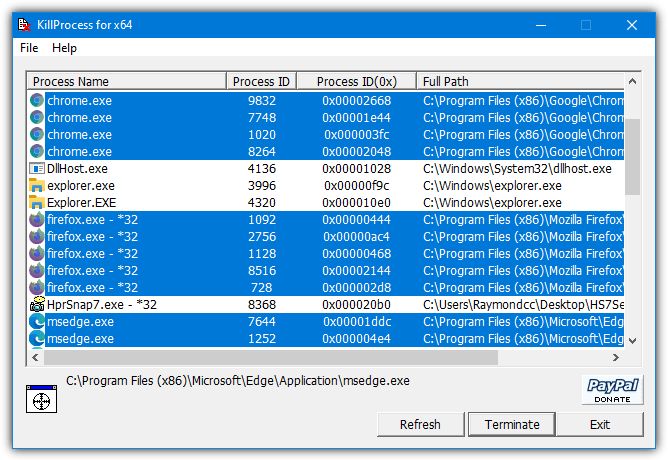Viewport: 668px width, 460px height.
Task: Click the firefox.exe icon for process 8516
Action: pyautogui.click(x=37, y=271)
